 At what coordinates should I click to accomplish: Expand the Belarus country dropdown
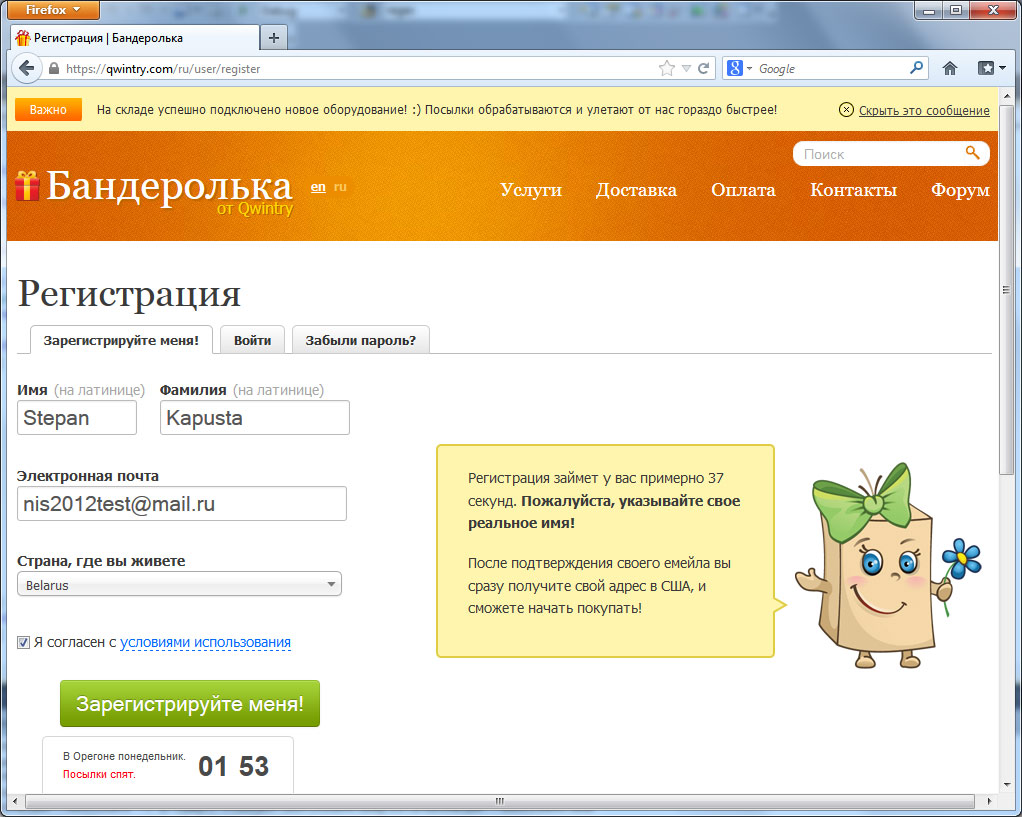179,585
